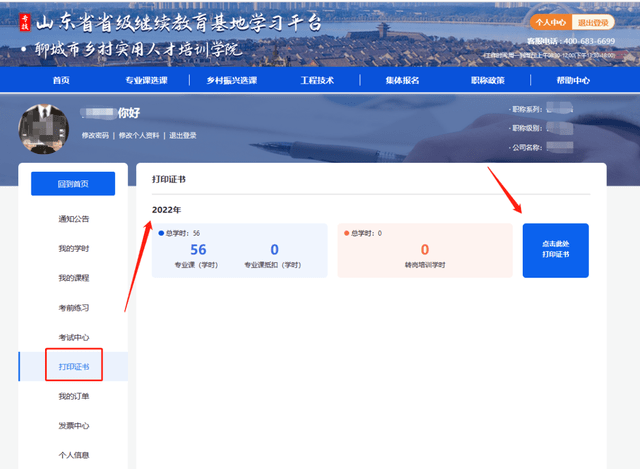Click the blue 0 专业课抵扣 value

point(274,249)
